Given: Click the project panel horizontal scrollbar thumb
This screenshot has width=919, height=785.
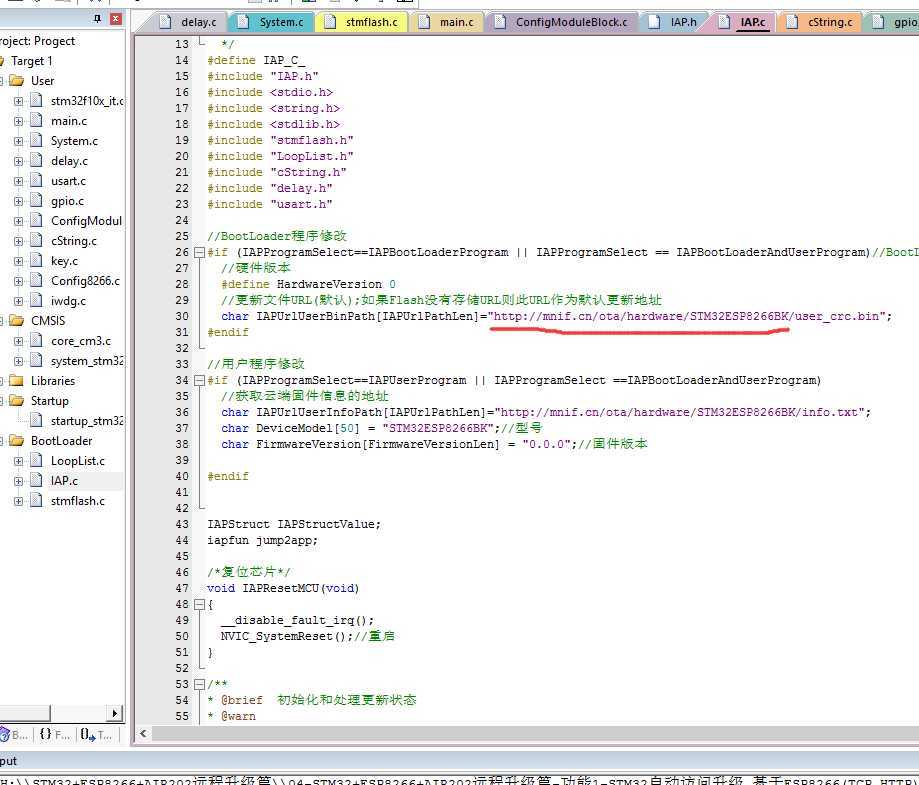Looking at the screenshot, I should pos(25,713).
